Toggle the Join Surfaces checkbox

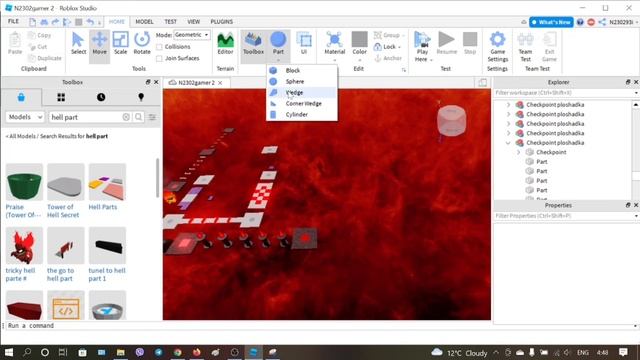coord(159,59)
